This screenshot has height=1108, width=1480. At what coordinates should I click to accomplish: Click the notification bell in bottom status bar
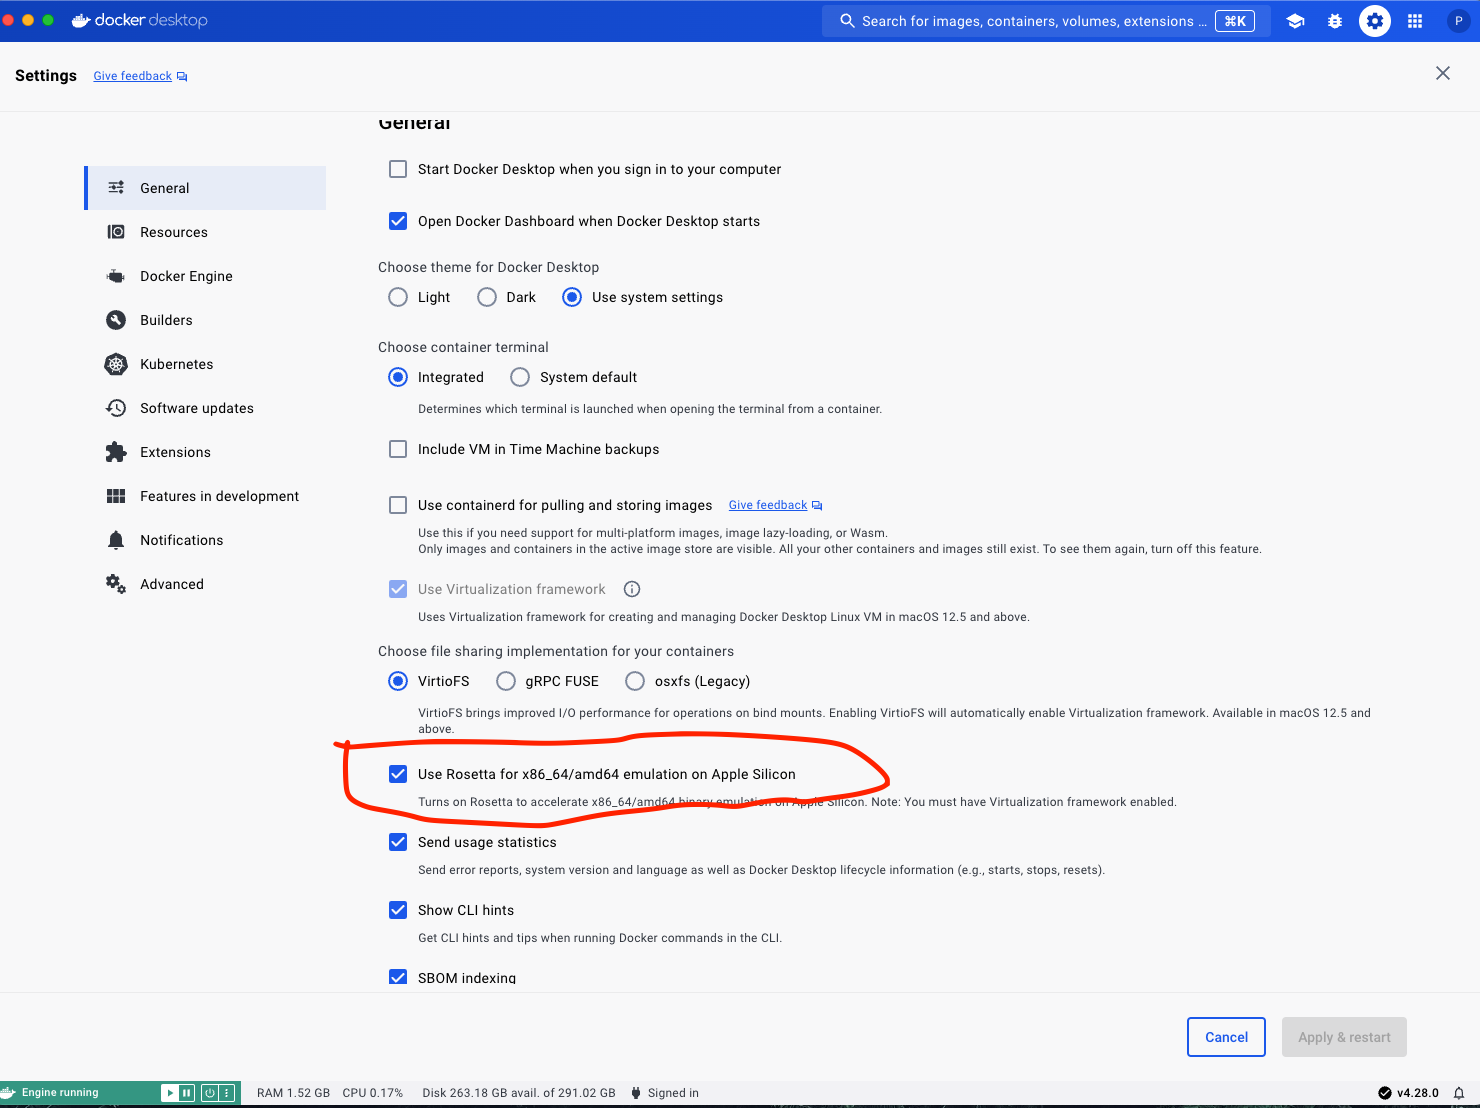(x=1459, y=1093)
